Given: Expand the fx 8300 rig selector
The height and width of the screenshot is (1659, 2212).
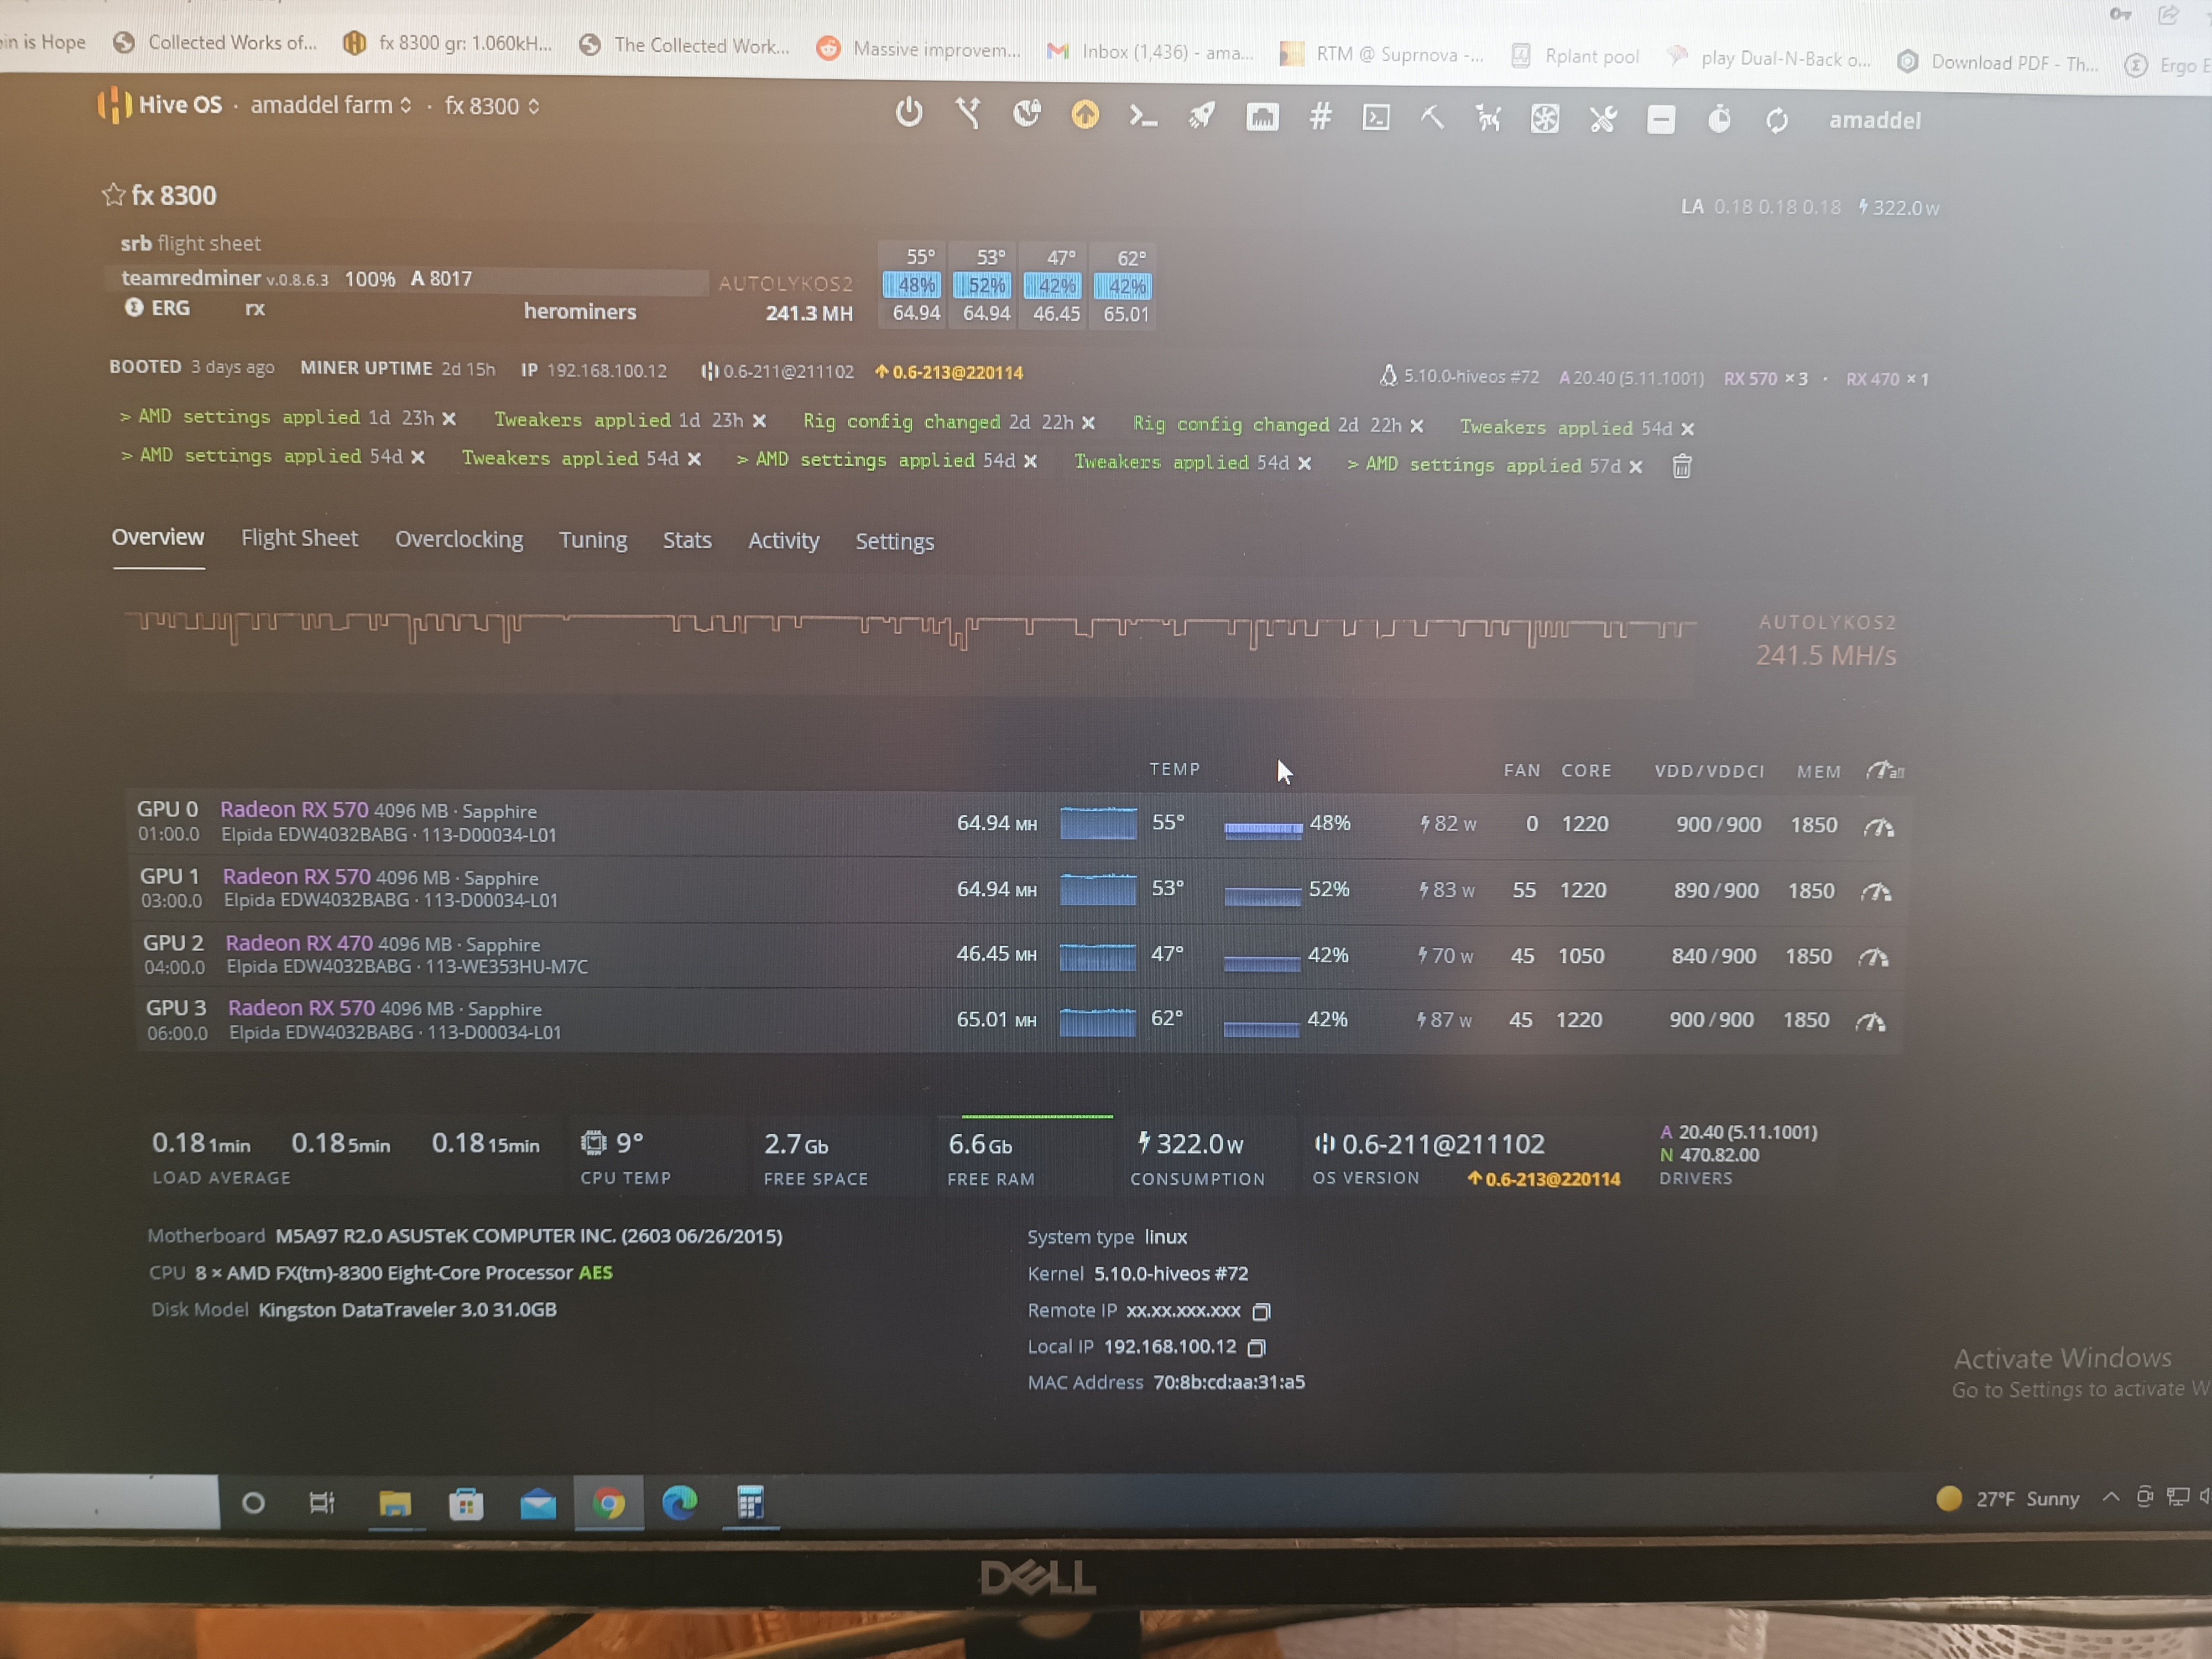Looking at the screenshot, I should 492,106.
